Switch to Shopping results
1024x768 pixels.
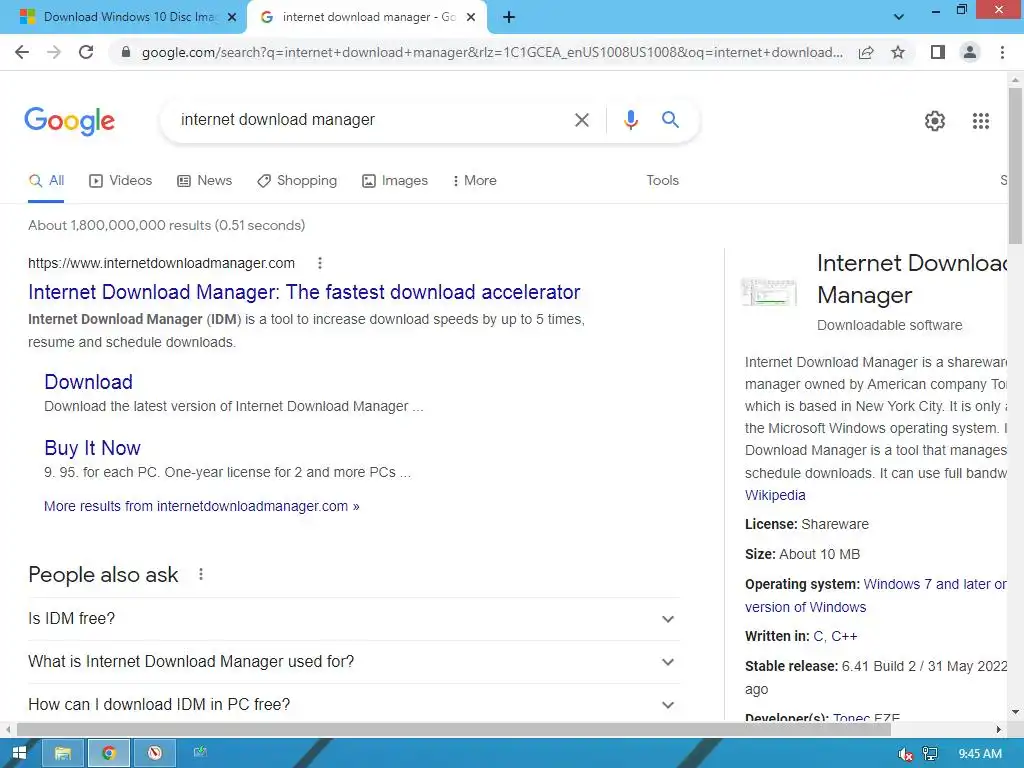pyautogui.click(x=297, y=181)
